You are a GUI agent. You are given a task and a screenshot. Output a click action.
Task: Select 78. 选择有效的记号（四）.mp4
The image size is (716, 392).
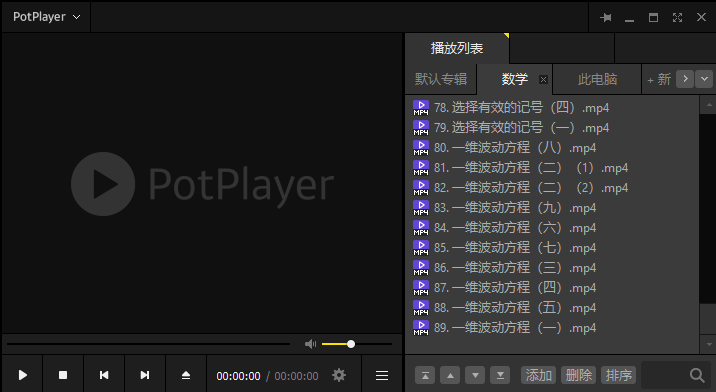point(552,108)
